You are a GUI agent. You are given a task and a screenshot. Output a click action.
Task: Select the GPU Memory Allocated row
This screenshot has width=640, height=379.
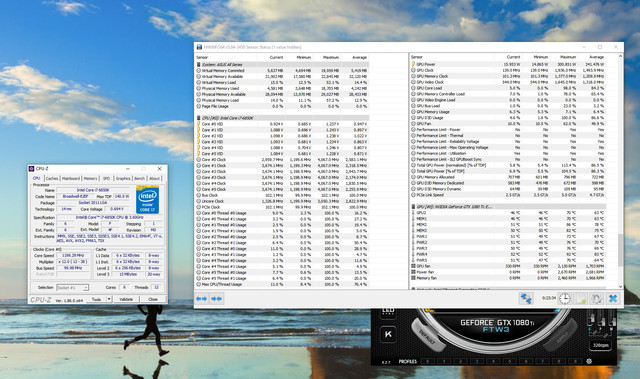coord(508,177)
